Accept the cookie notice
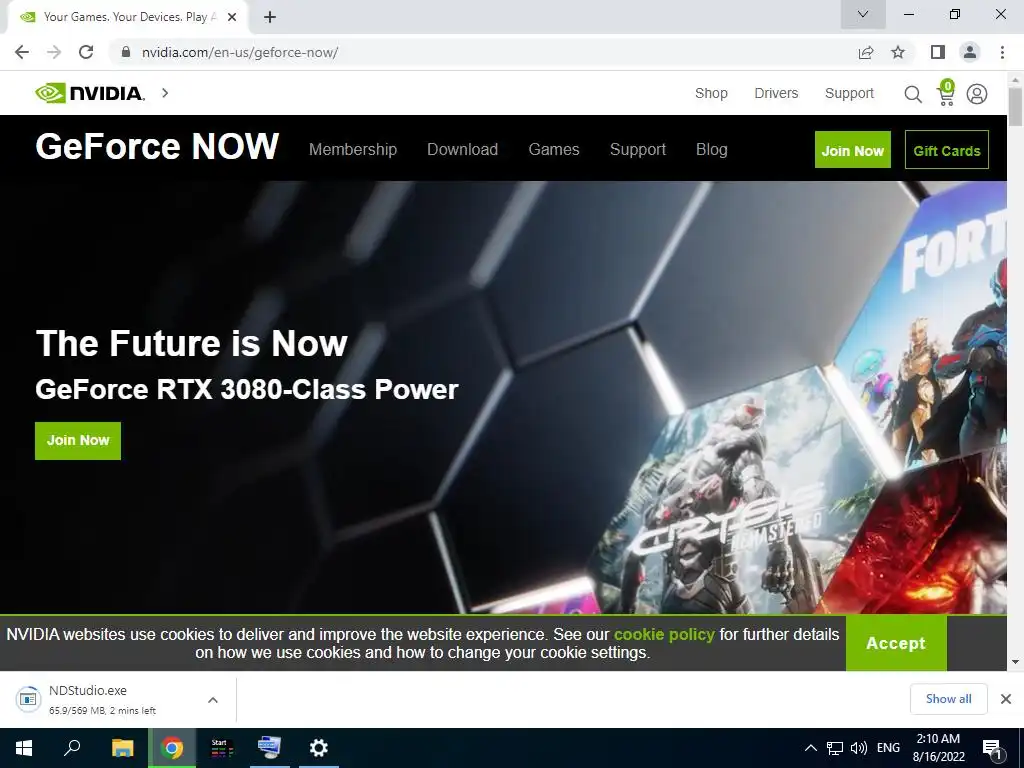The width and height of the screenshot is (1024, 768). click(895, 643)
